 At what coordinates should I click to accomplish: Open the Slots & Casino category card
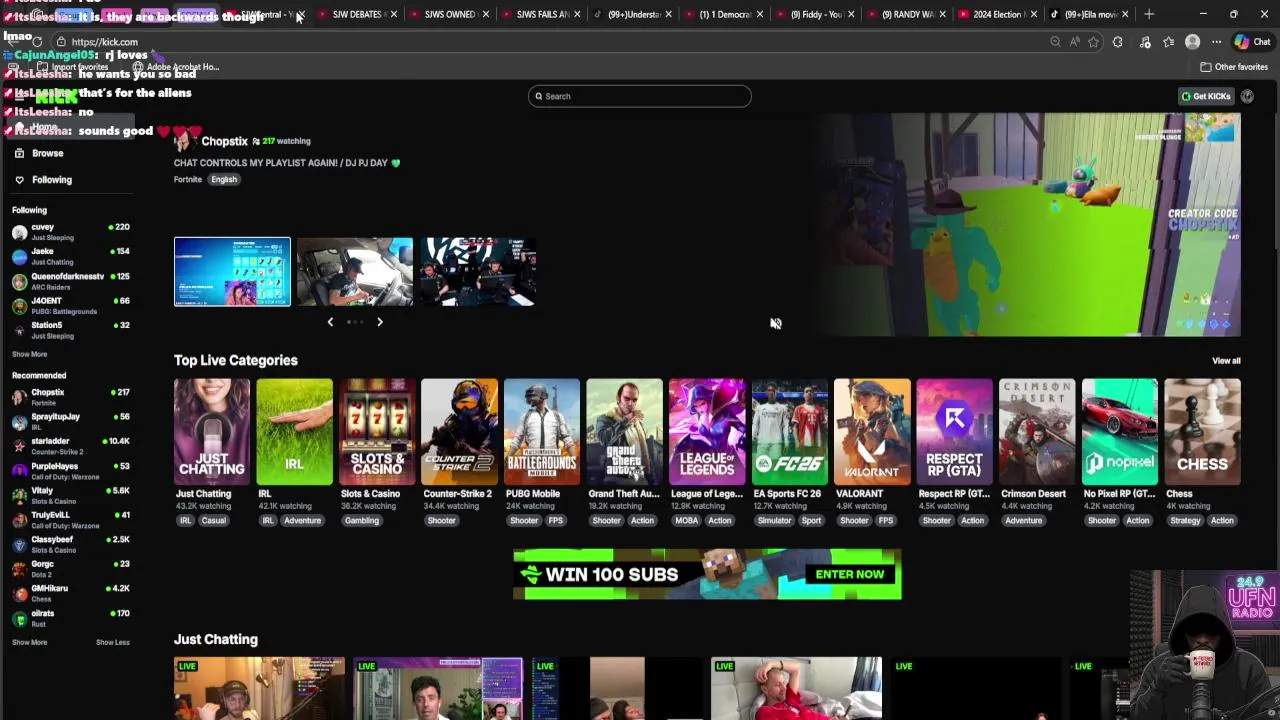[x=377, y=432]
